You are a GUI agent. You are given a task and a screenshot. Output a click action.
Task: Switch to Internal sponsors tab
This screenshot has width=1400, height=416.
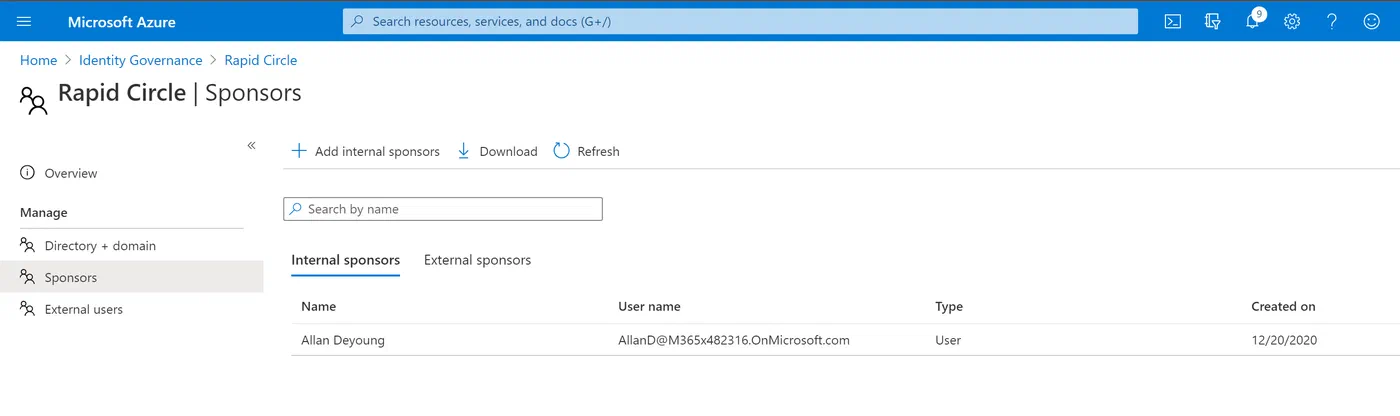346,260
